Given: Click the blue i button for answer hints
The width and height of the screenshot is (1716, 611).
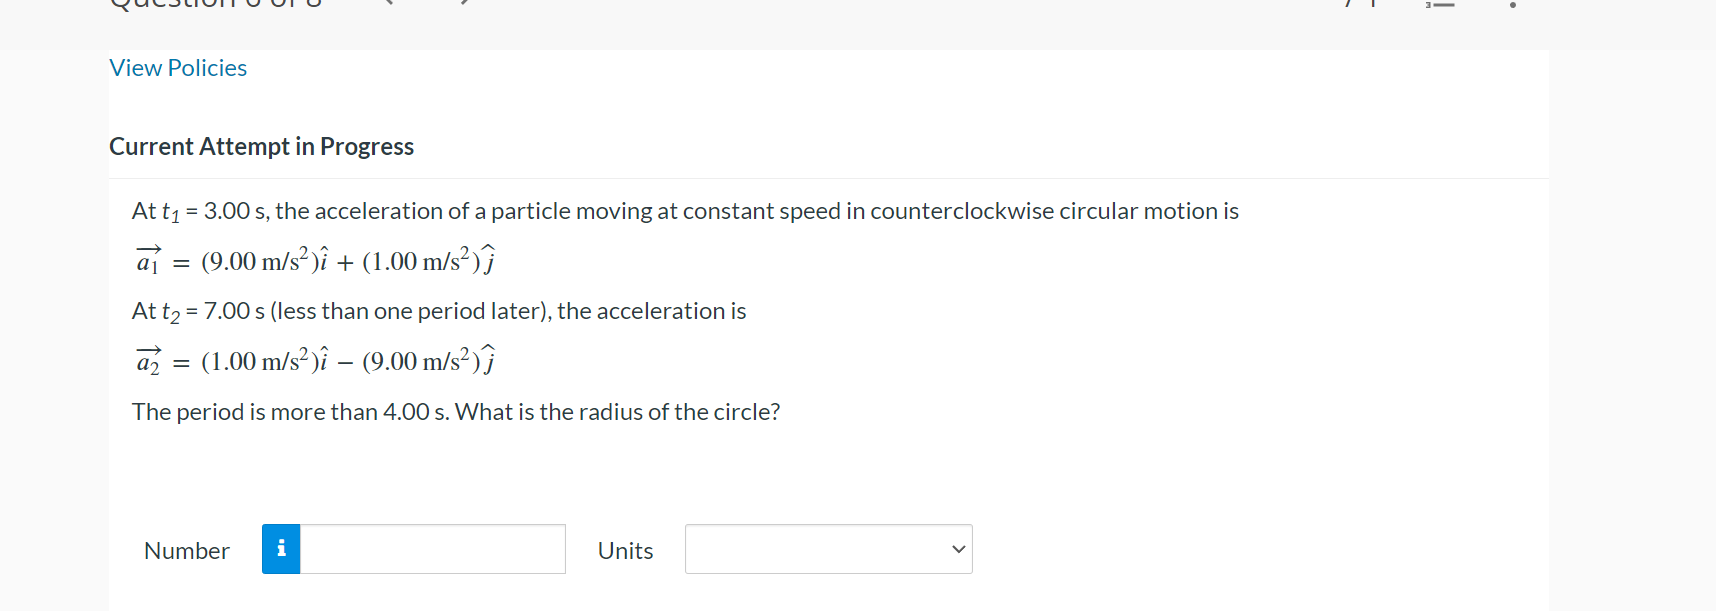Looking at the screenshot, I should (281, 548).
